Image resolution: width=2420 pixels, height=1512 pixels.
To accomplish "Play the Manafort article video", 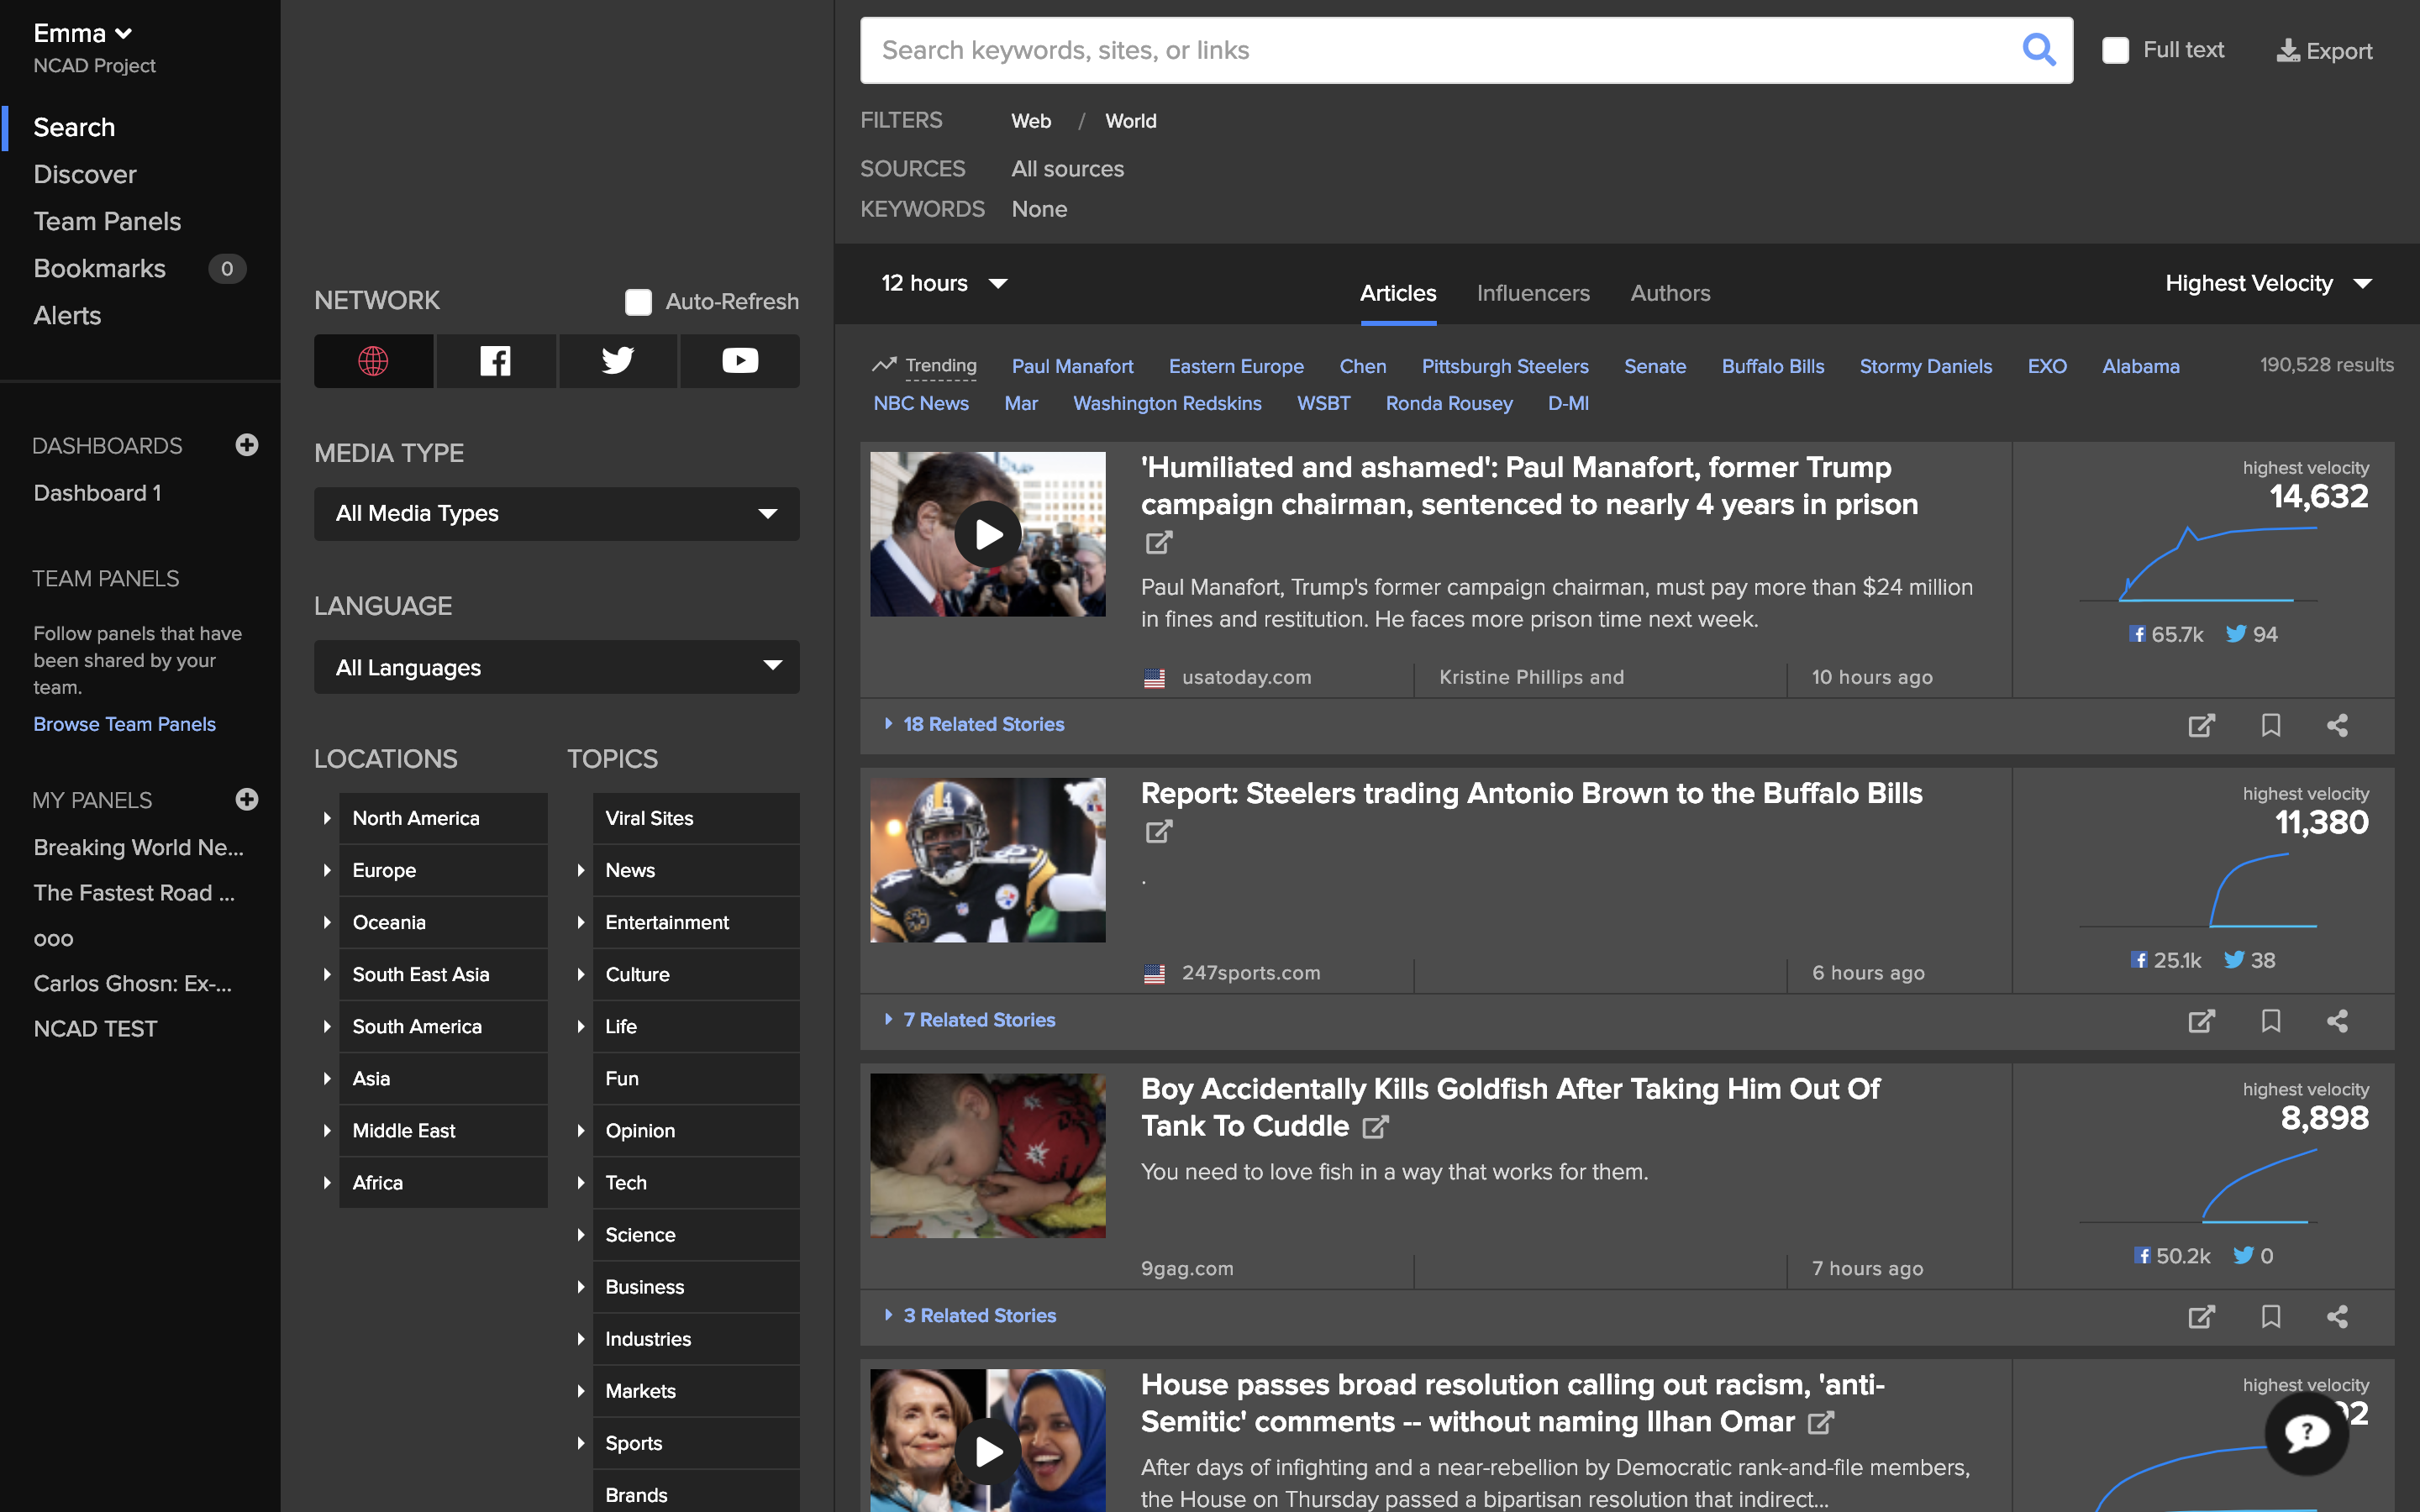I will pos(988,534).
